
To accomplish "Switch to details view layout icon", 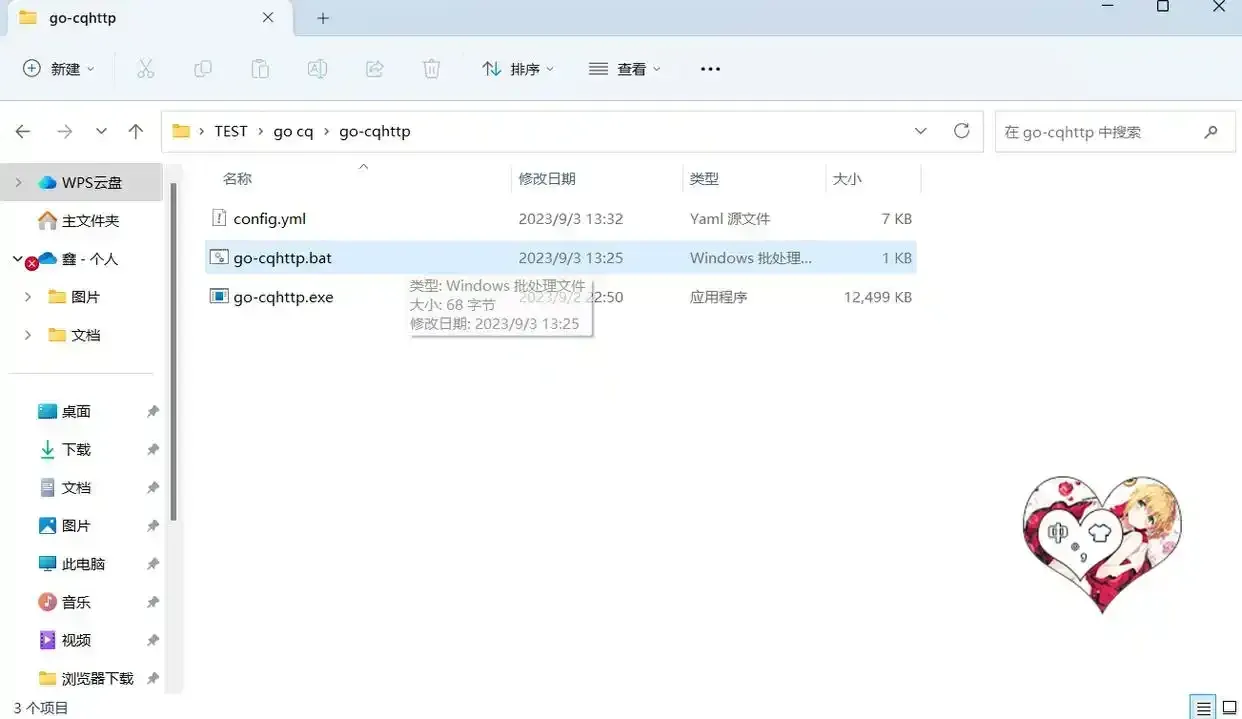I will 1203,707.
